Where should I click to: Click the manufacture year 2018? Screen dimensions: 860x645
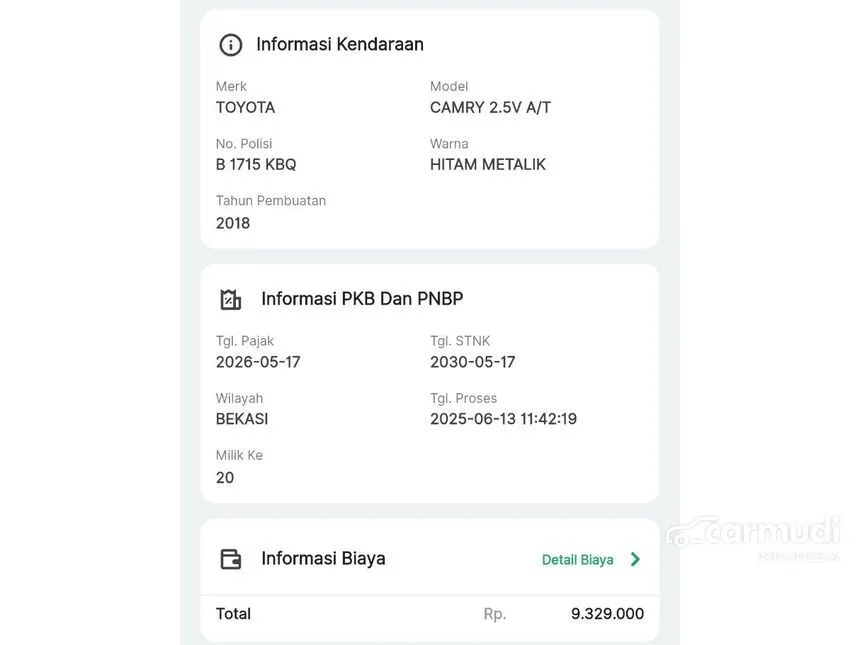click(233, 223)
